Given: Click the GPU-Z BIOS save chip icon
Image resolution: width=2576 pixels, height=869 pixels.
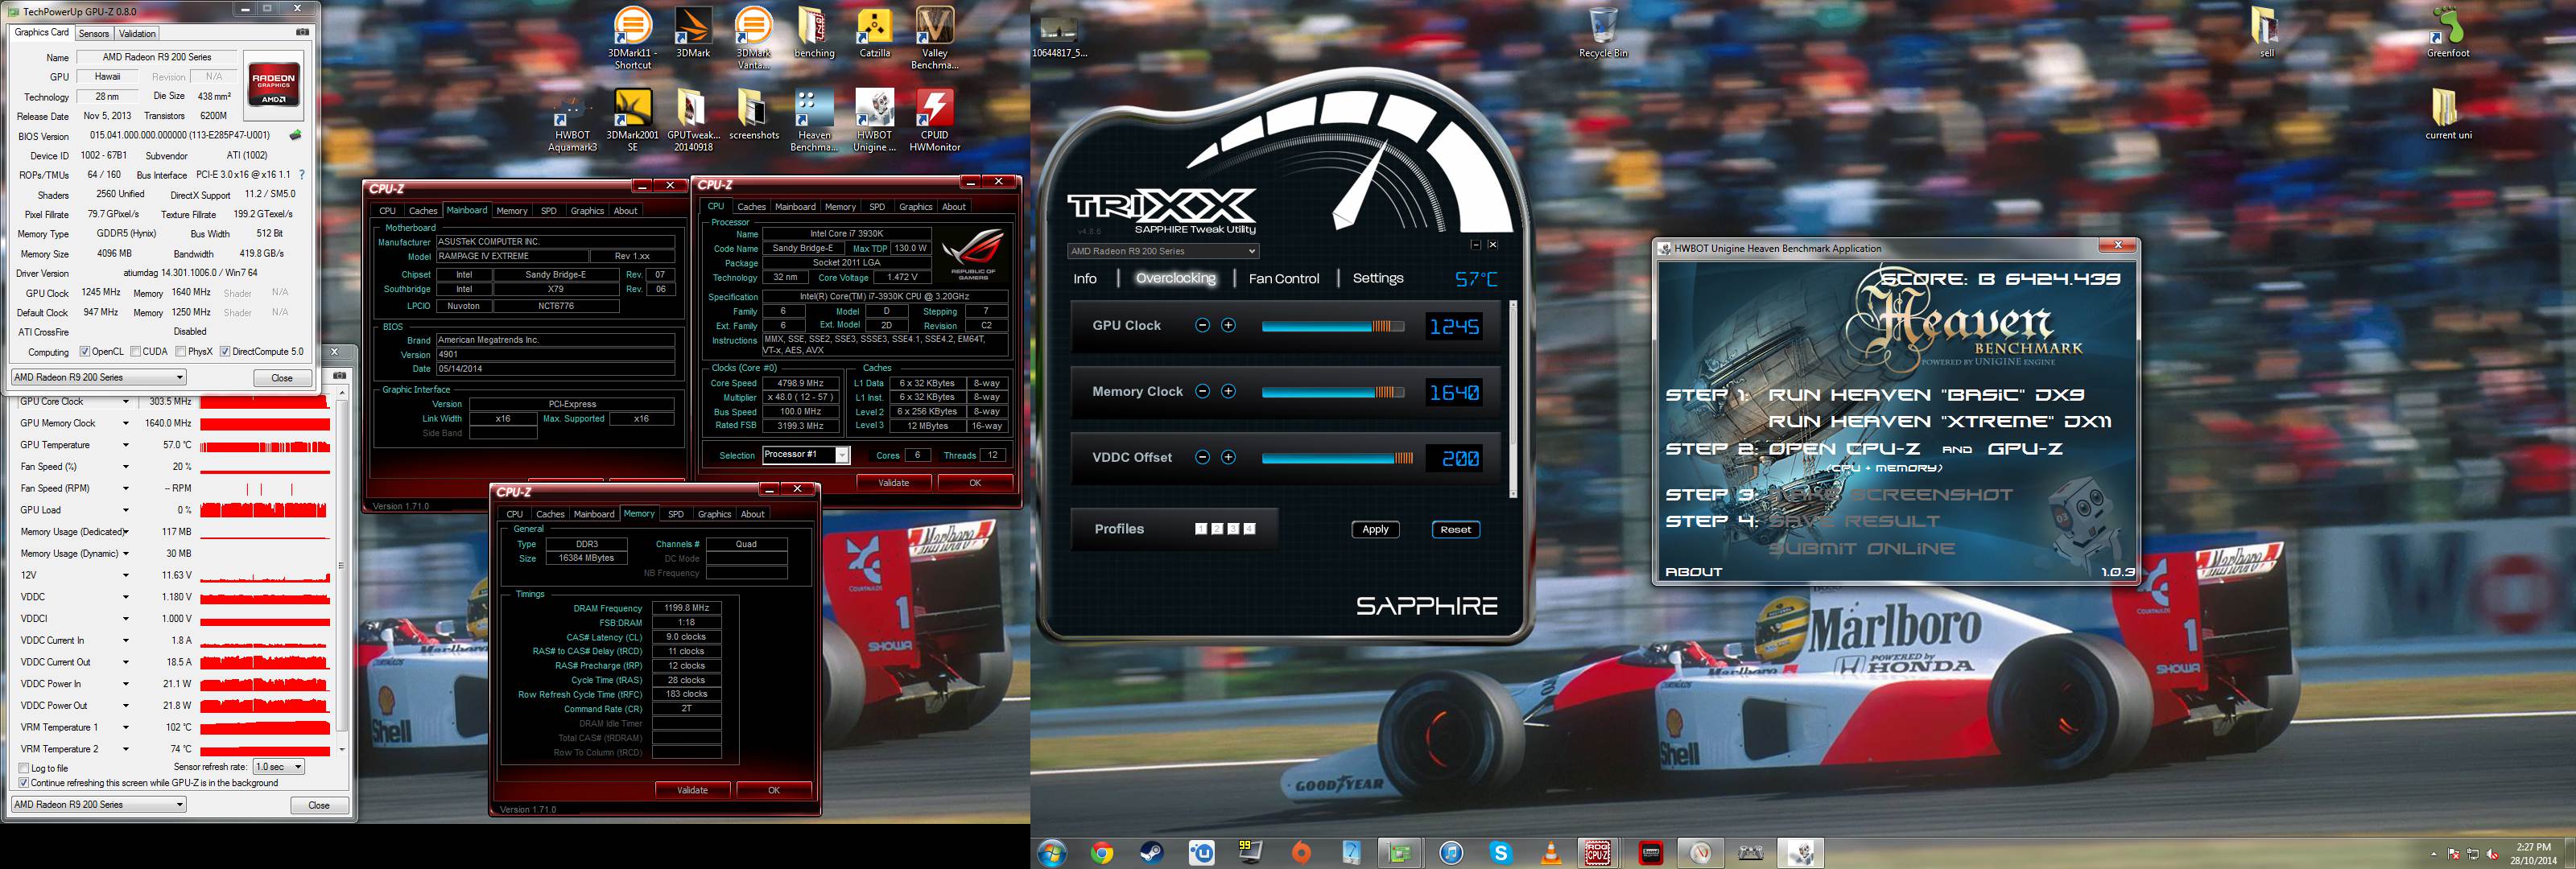Looking at the screenshot, I should point(296,135).
